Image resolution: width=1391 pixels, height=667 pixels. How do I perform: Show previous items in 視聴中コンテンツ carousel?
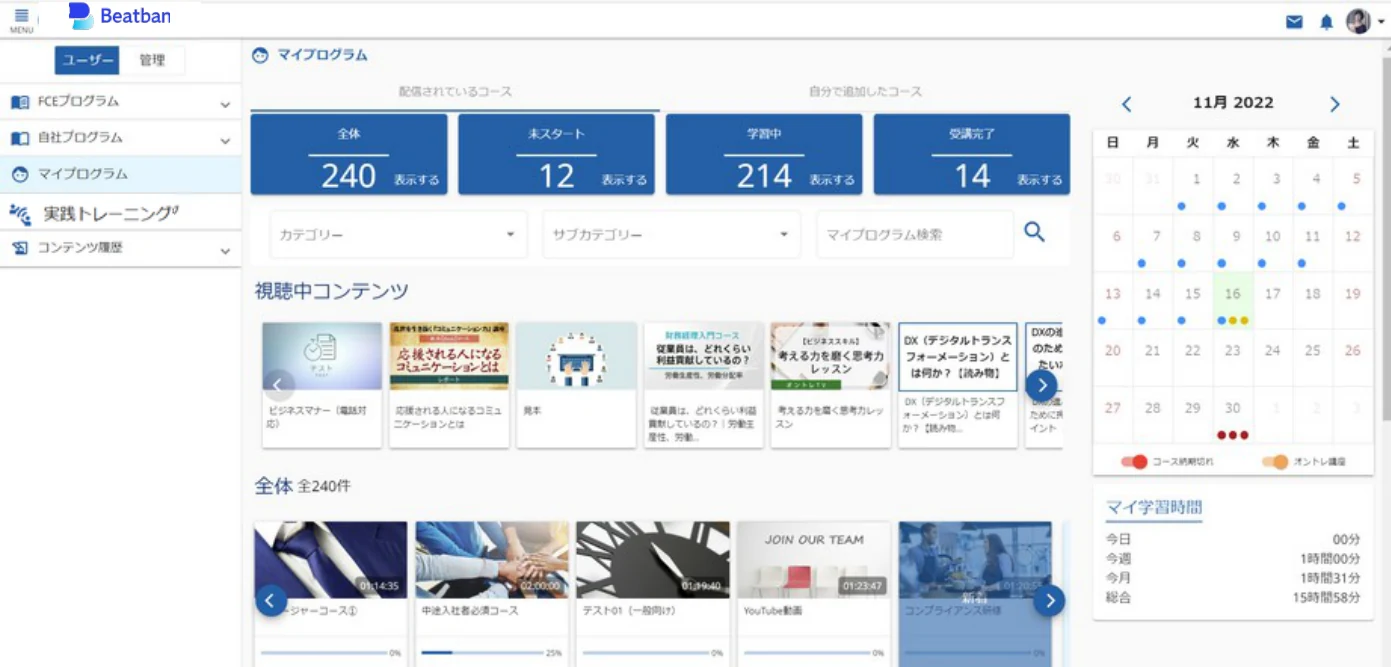click(279, 384)
